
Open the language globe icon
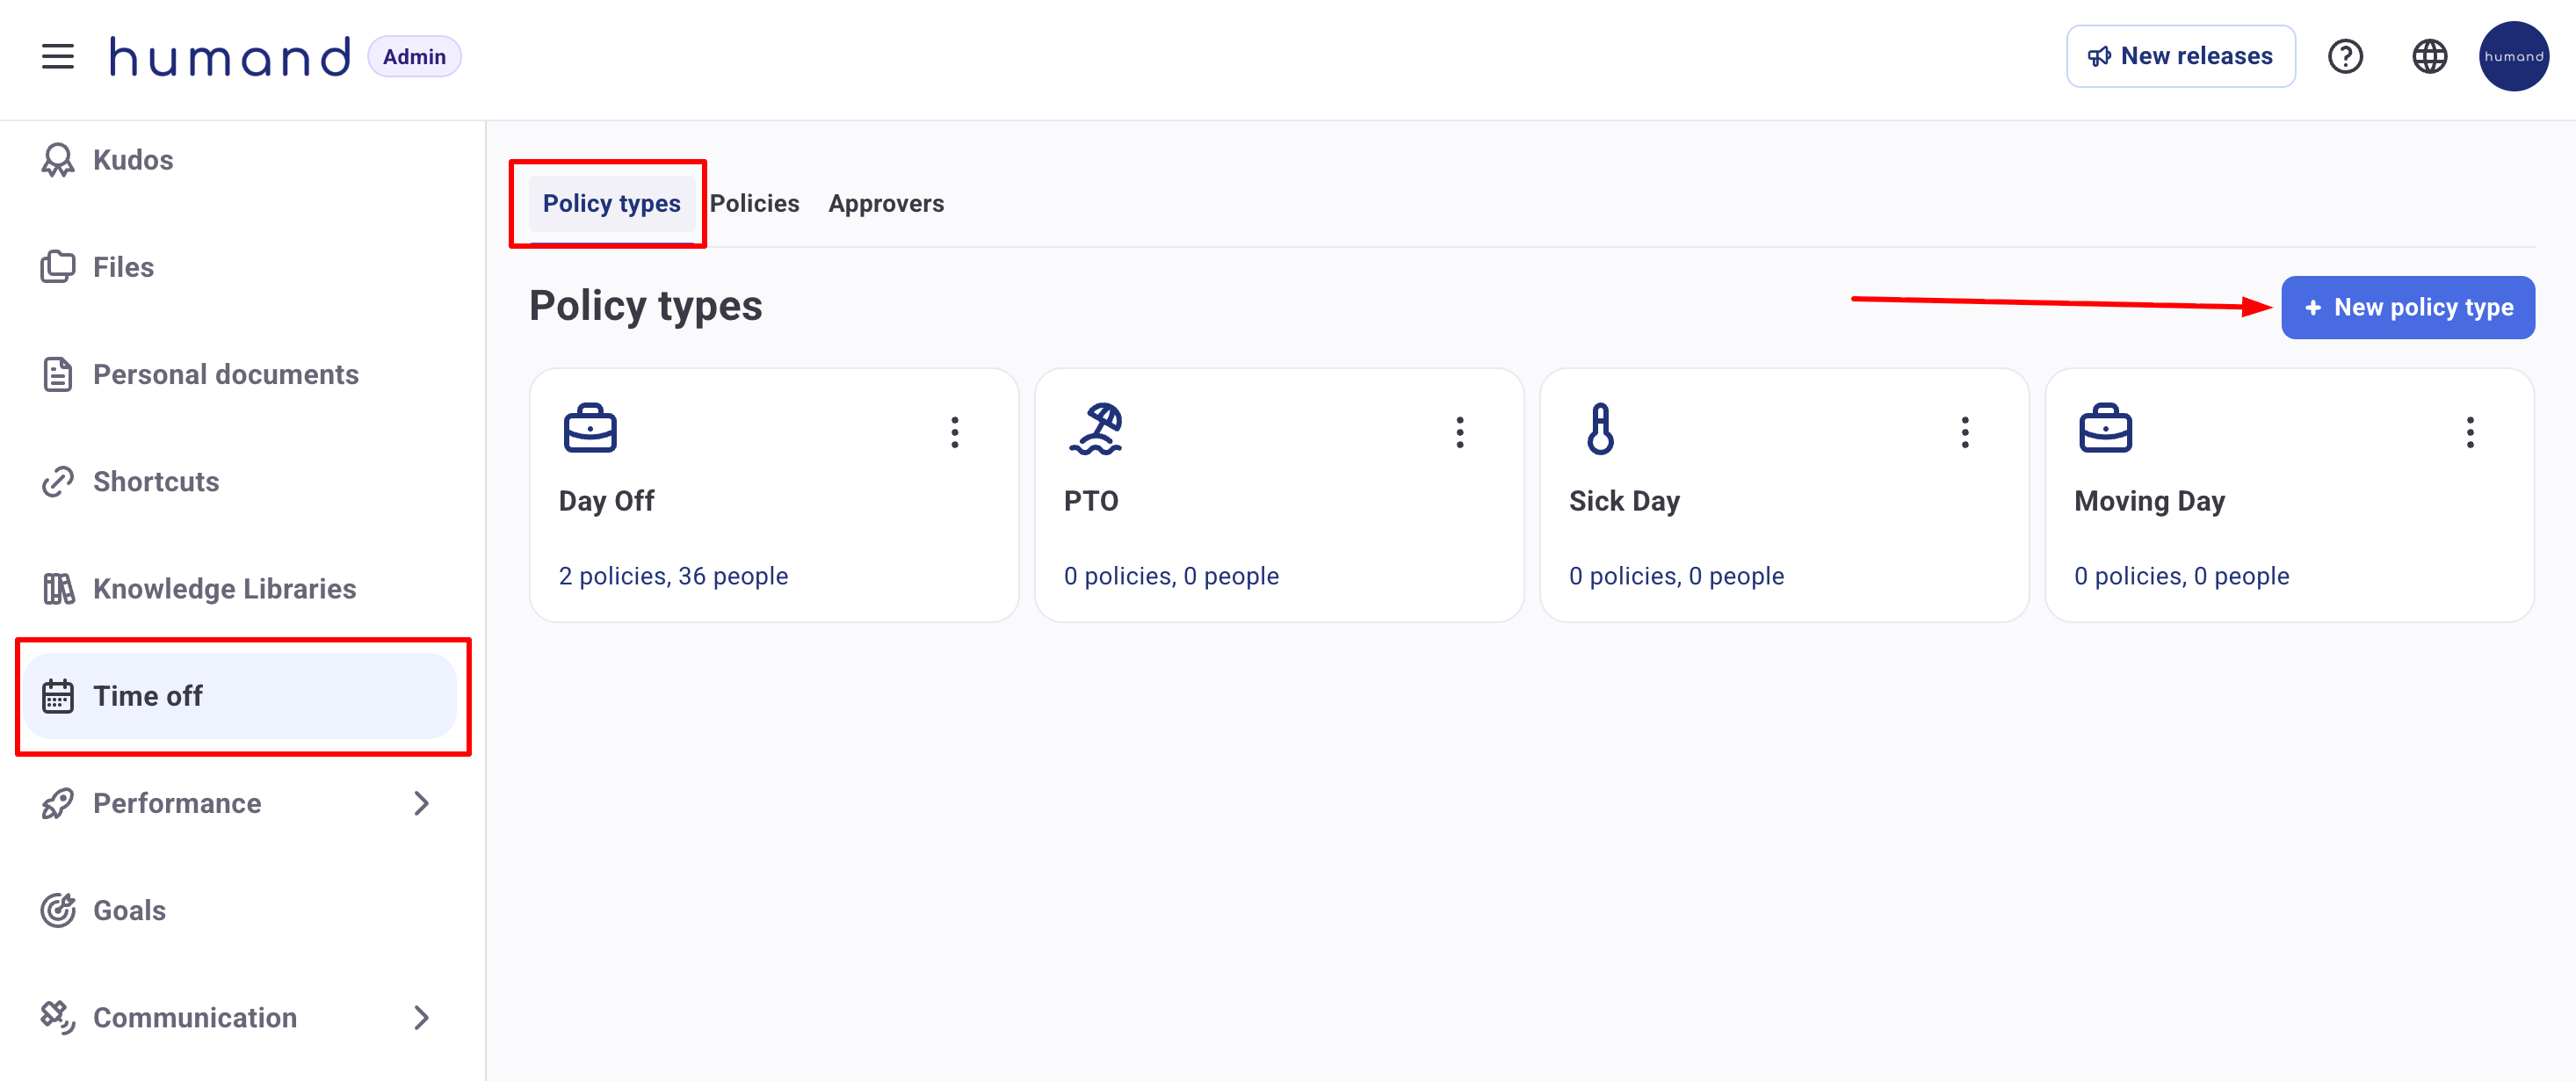[x=2429, y=57]
